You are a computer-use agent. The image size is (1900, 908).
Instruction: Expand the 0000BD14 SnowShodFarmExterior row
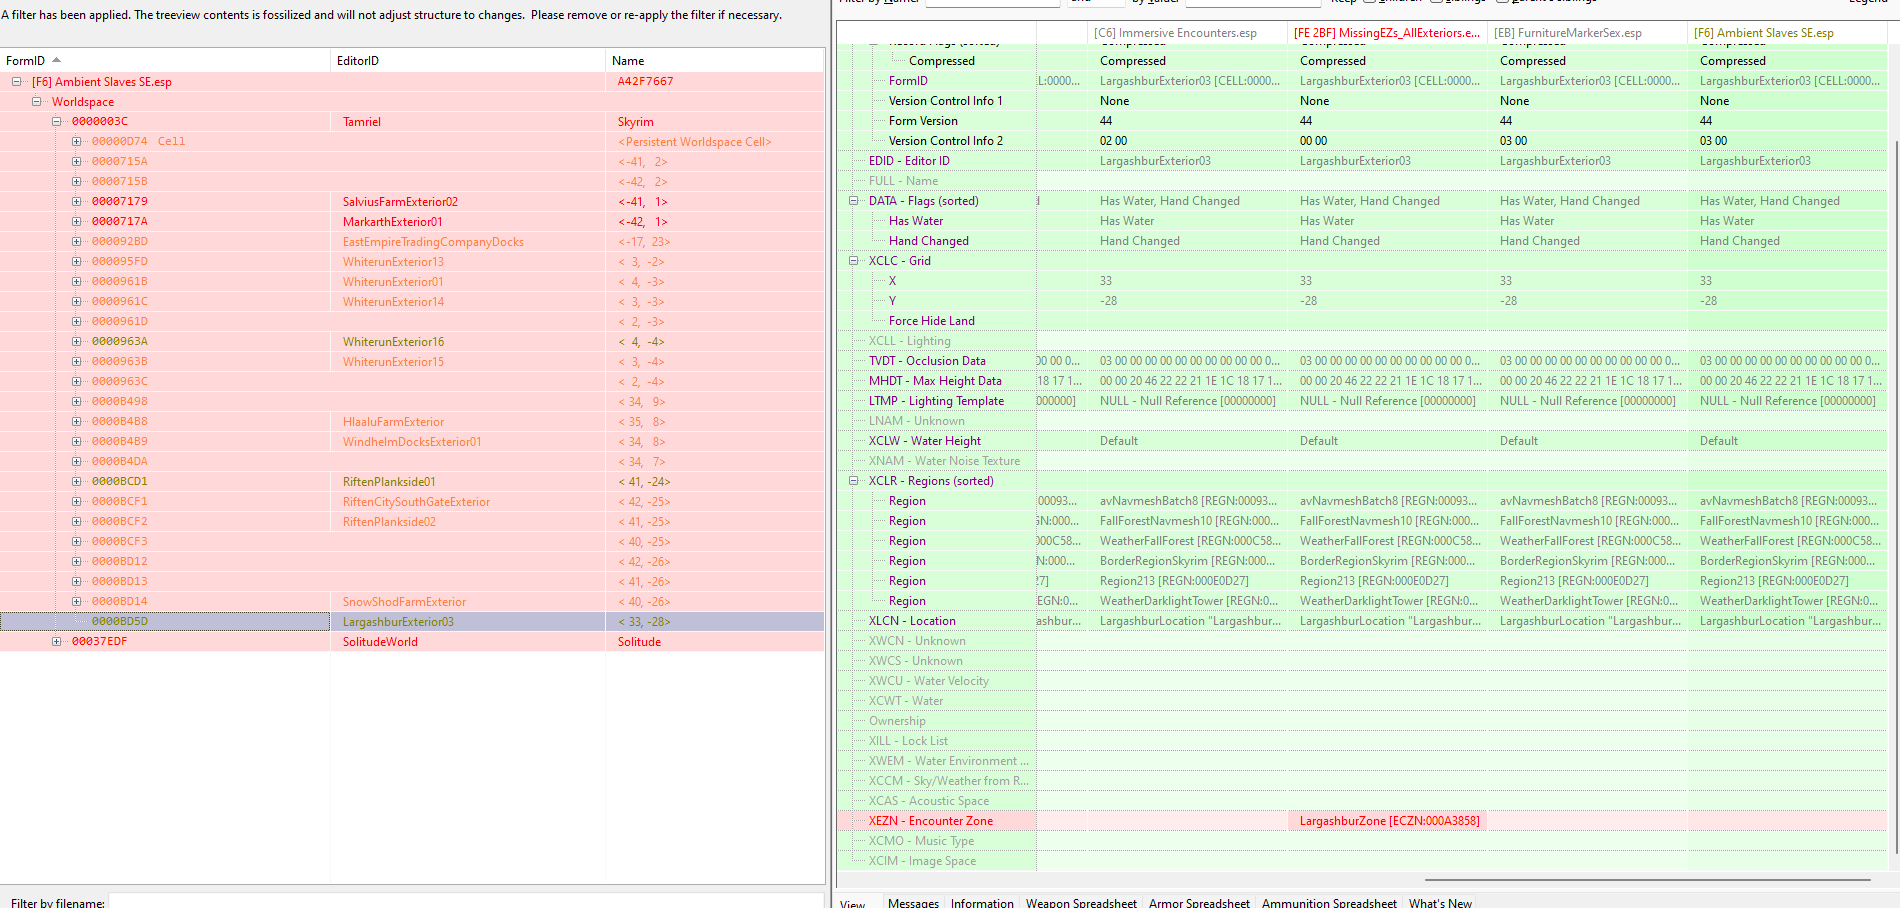coord(76,602)
